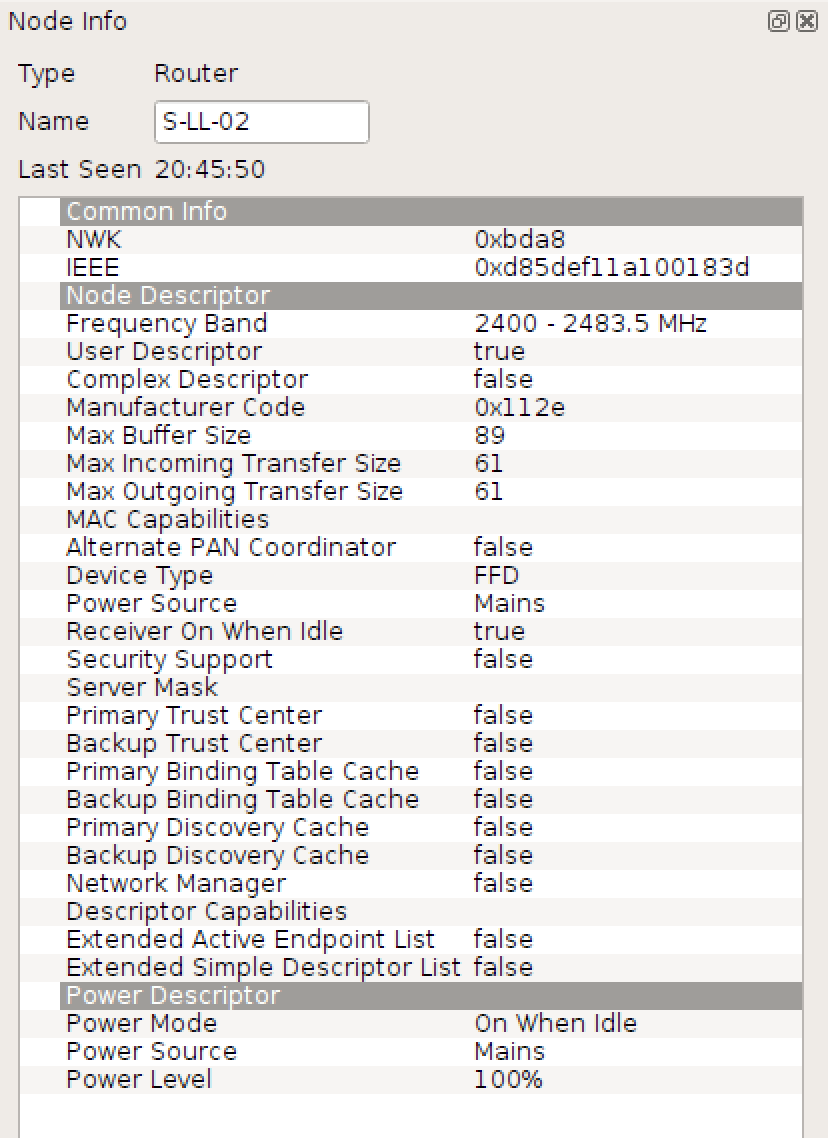Expand the MAC Capabilities entry
Viewport: 828px width, 1138px height.
166,519
